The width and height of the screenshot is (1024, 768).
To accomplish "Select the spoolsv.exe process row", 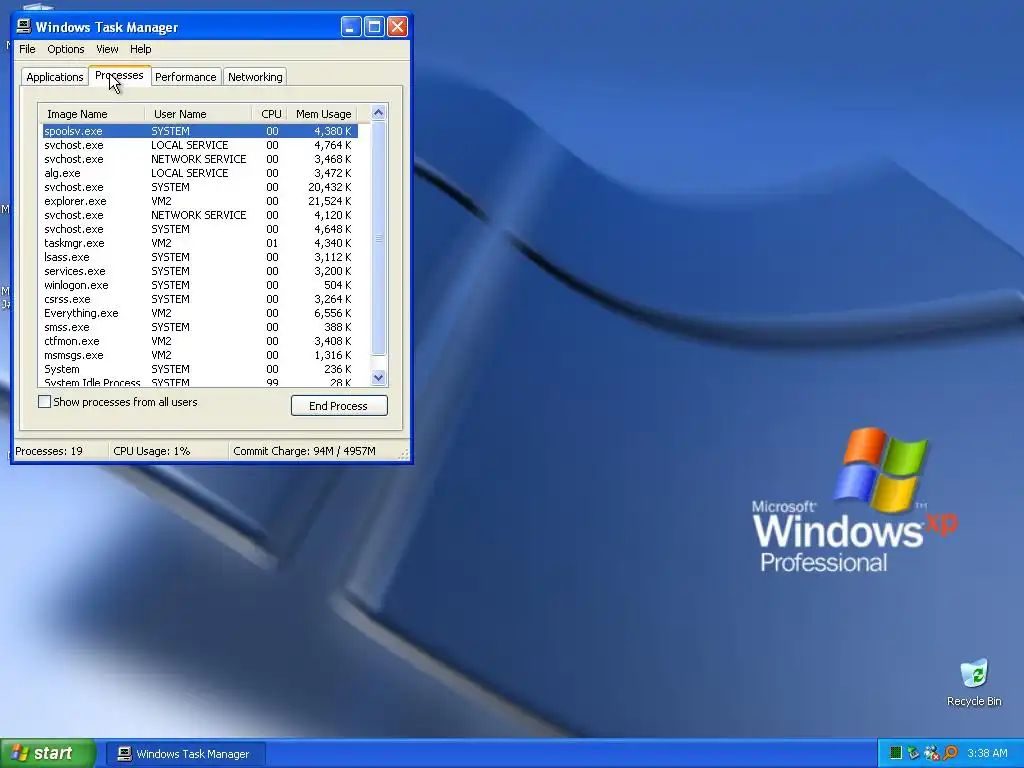I will pos(200,131).
